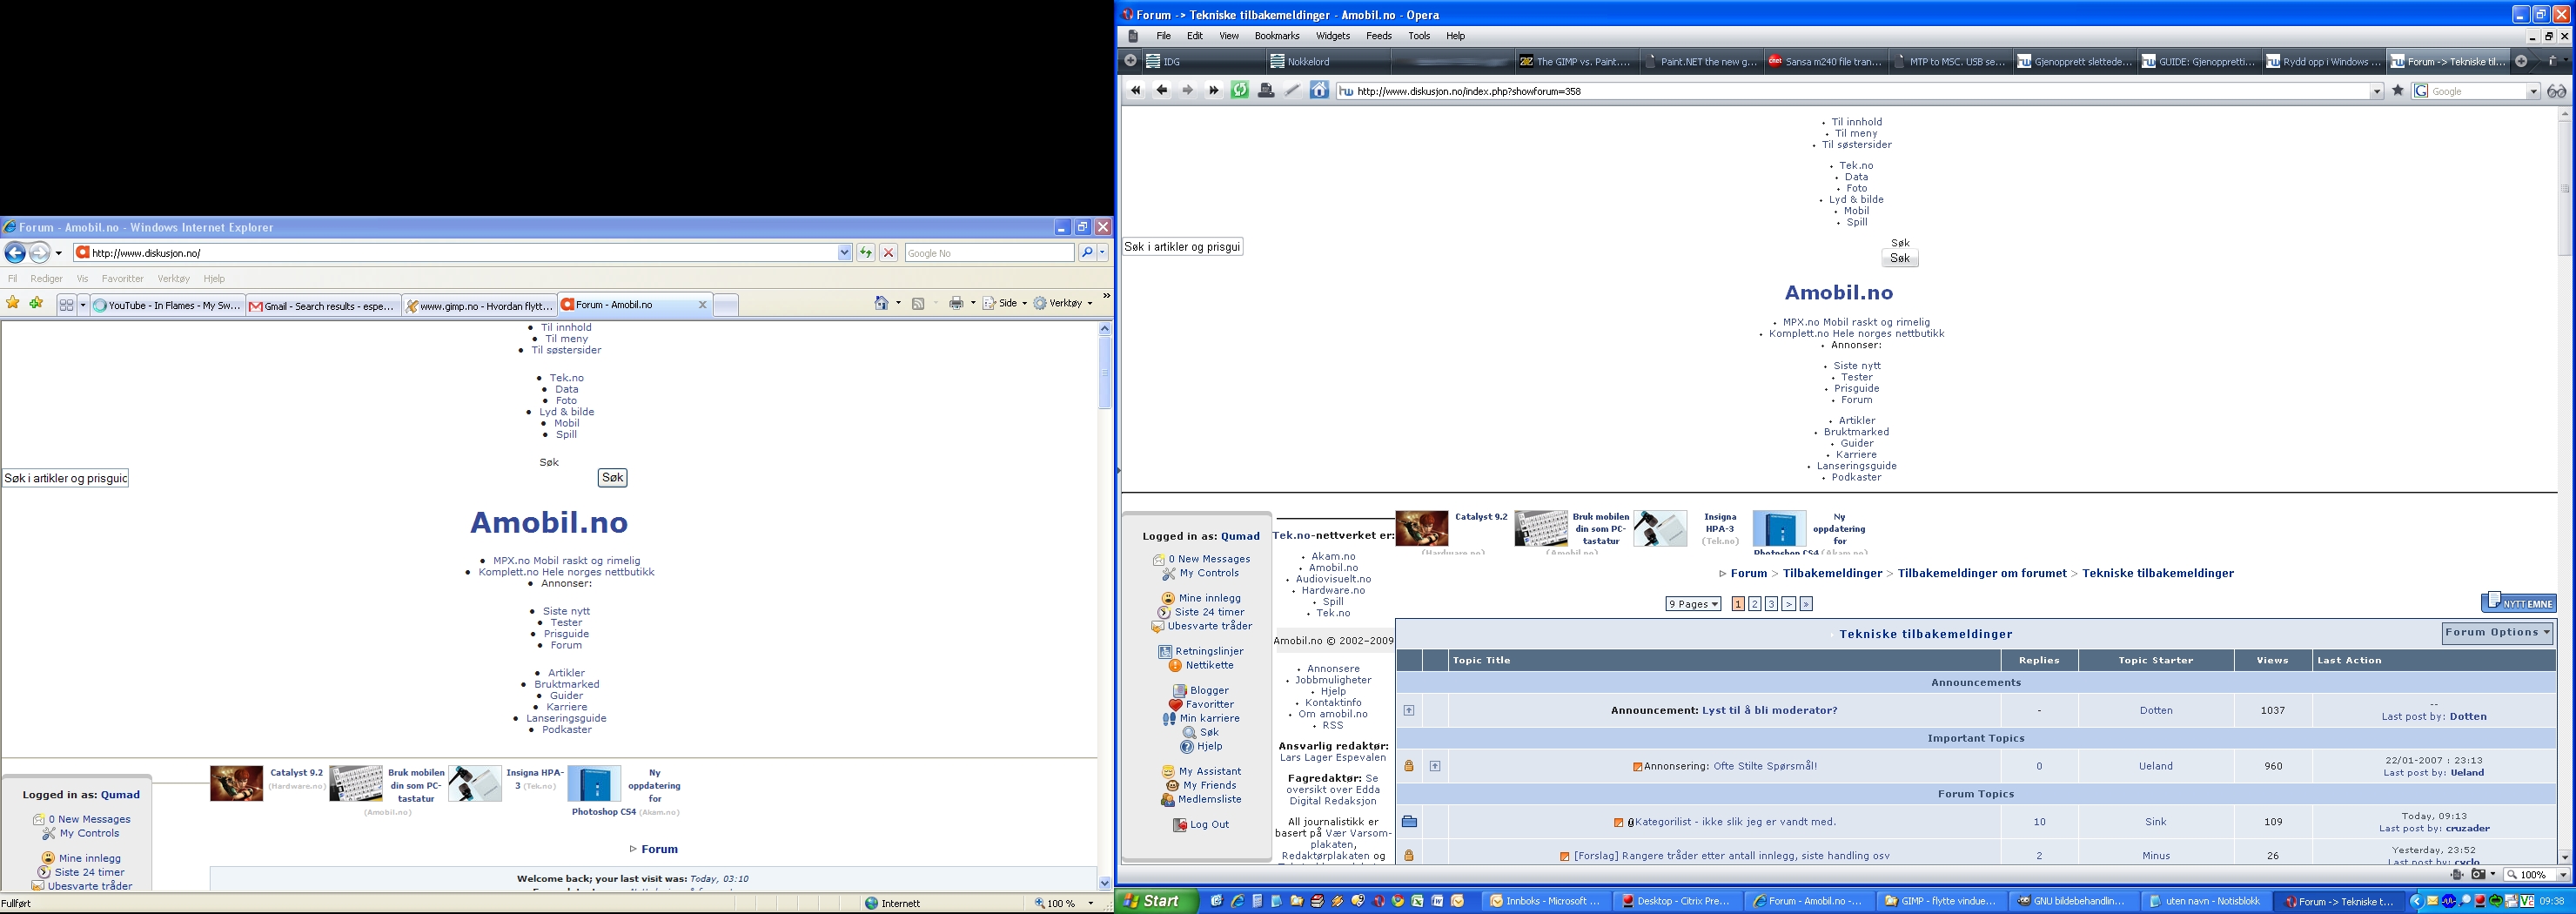Click Opera's Print toolbar icon
Screen dimensions: 2576x914
point(1266,91)
